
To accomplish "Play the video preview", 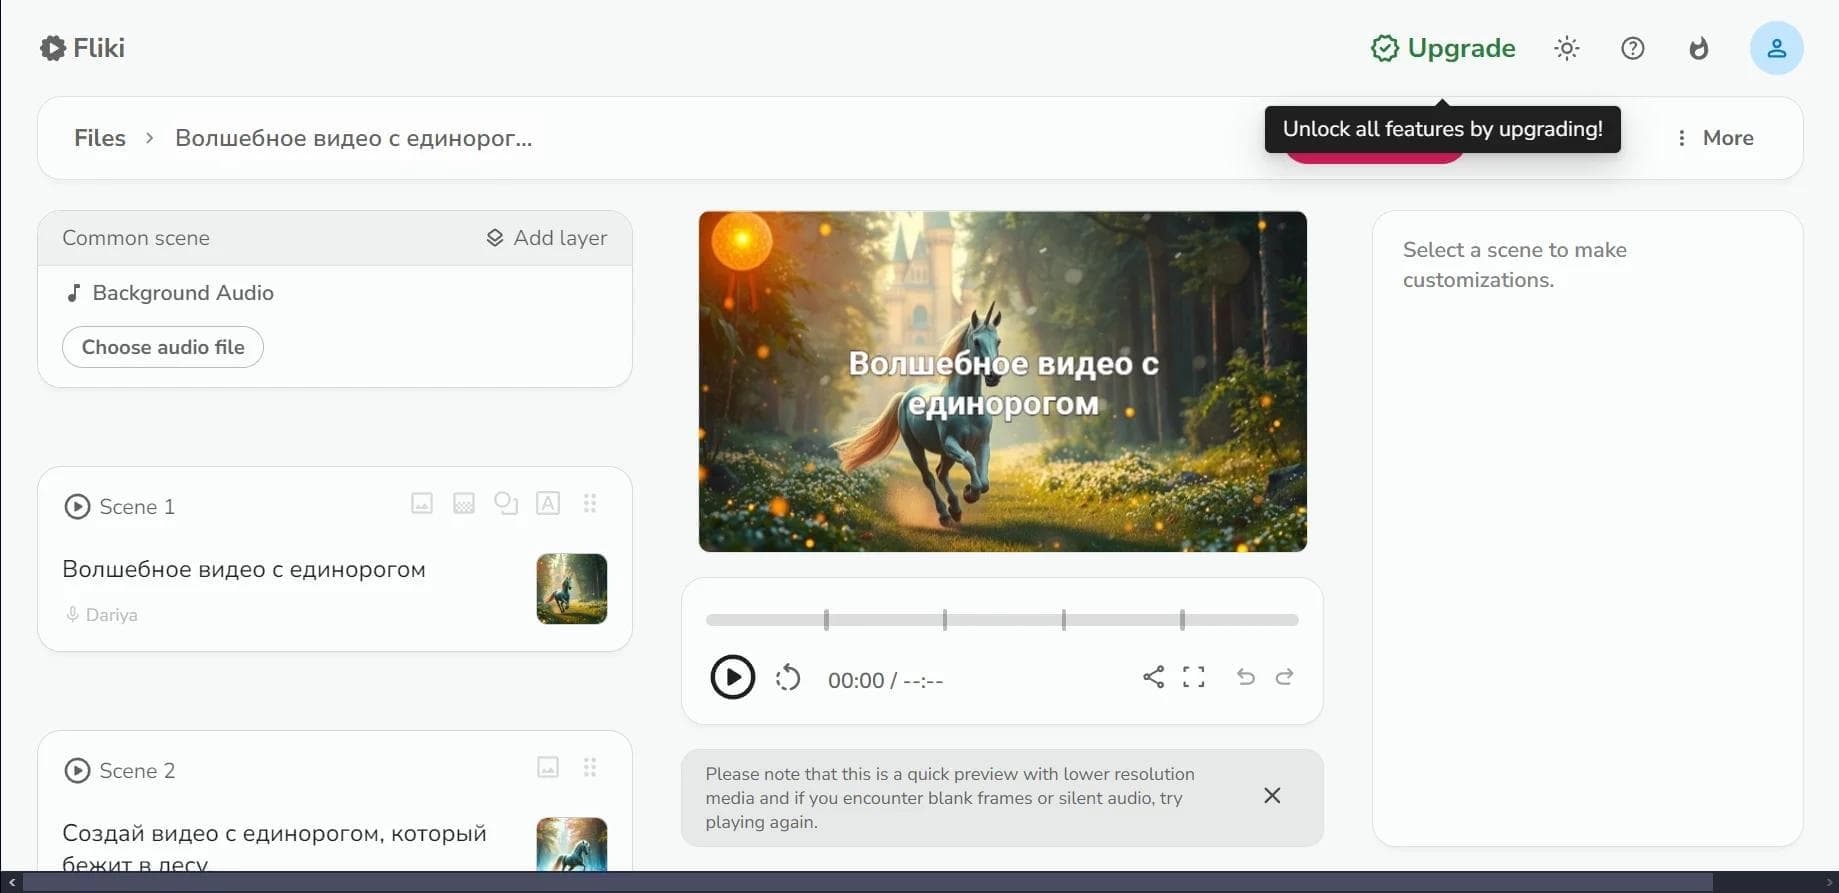I will tap(732, 677).
